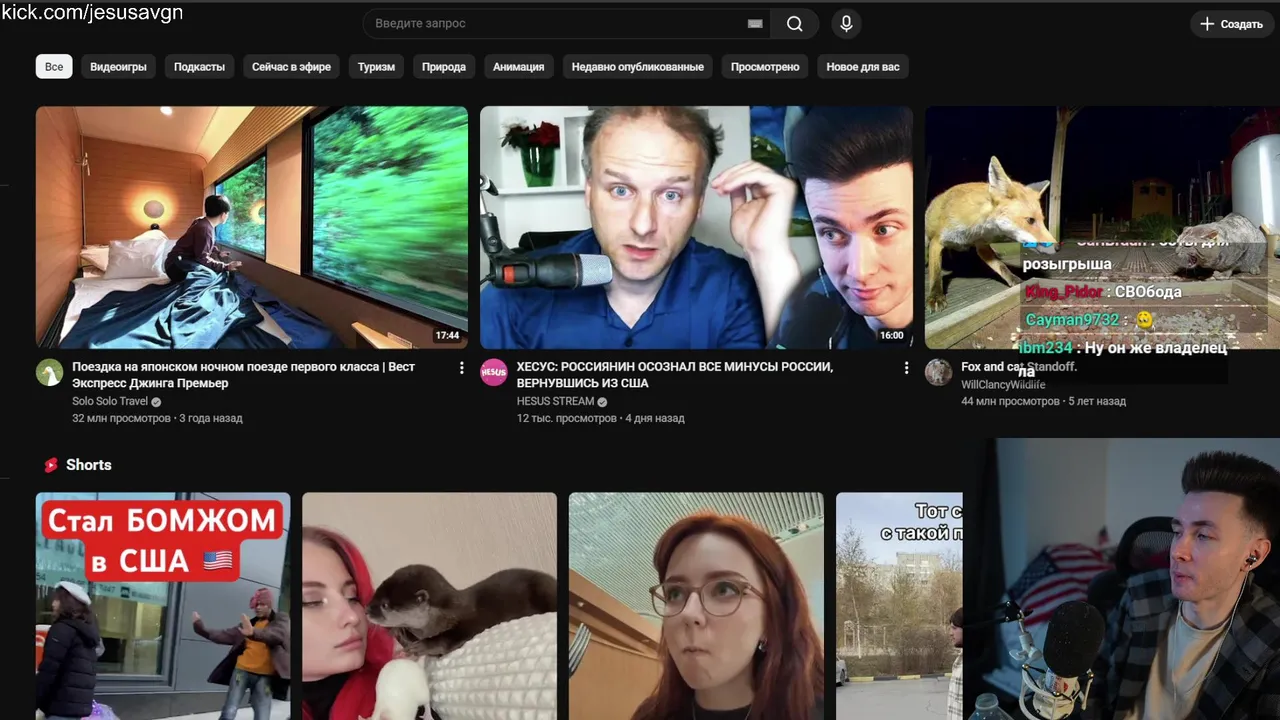
Task: Open the on-screen keyboard icon in search
Action: (755, 24)
